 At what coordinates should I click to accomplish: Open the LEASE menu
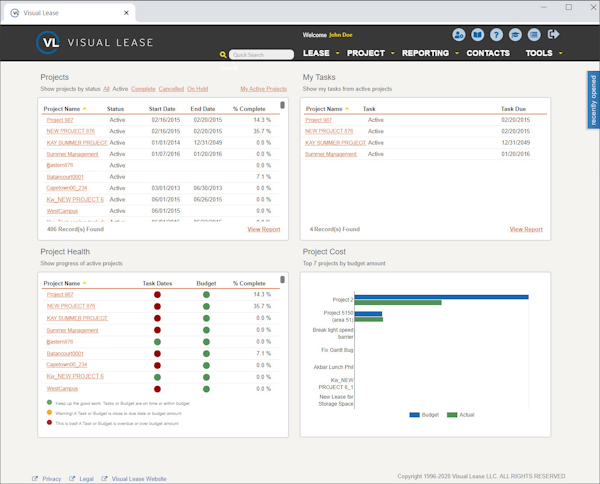(316, 53)
